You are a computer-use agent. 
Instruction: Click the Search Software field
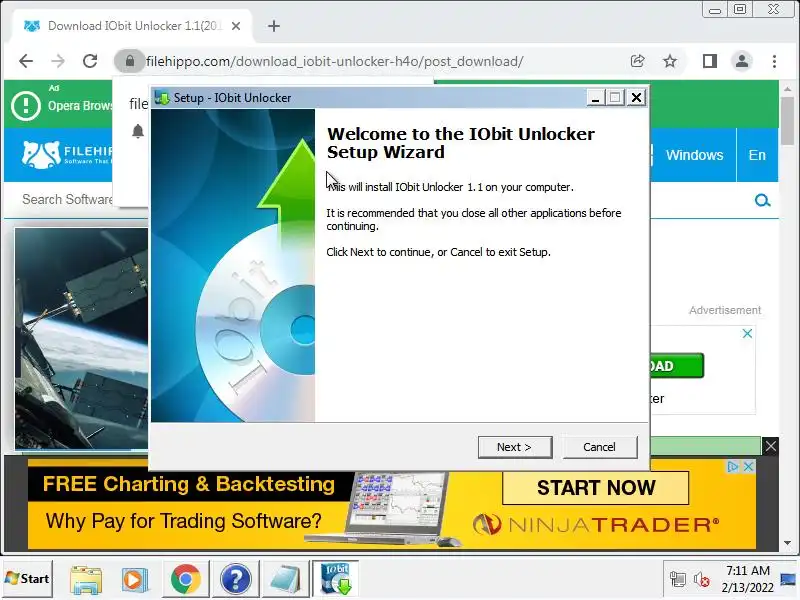point(67,199)
